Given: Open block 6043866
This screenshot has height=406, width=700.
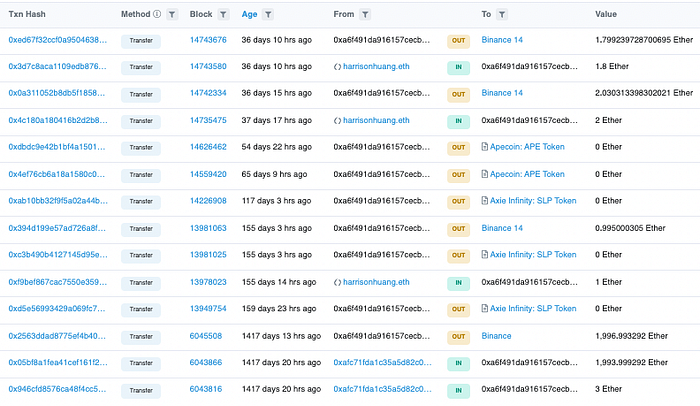Looking at the screenshot, I should pyautogui.click(x=206, y=362).
